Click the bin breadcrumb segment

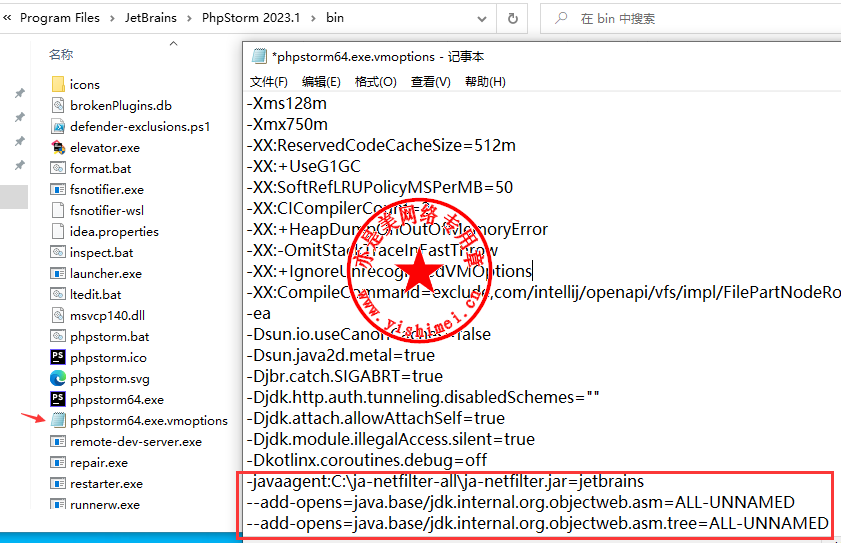coord(335,18)
